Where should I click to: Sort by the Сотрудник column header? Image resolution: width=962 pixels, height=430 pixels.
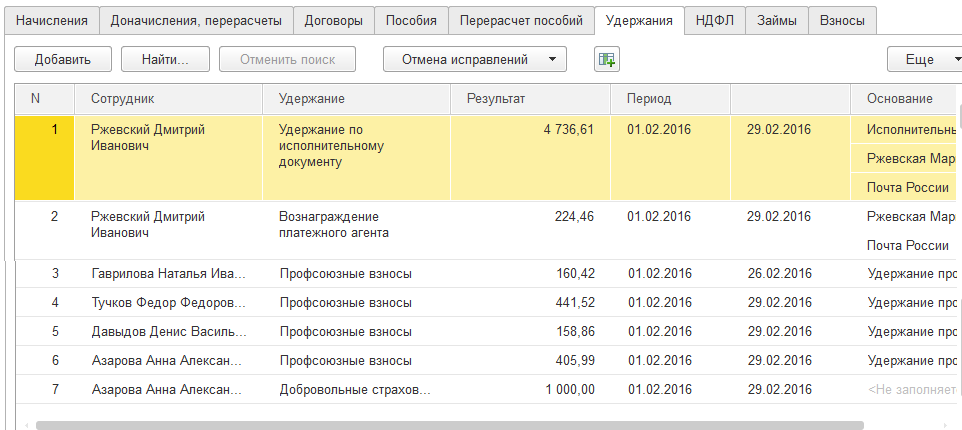click(123, 99)
